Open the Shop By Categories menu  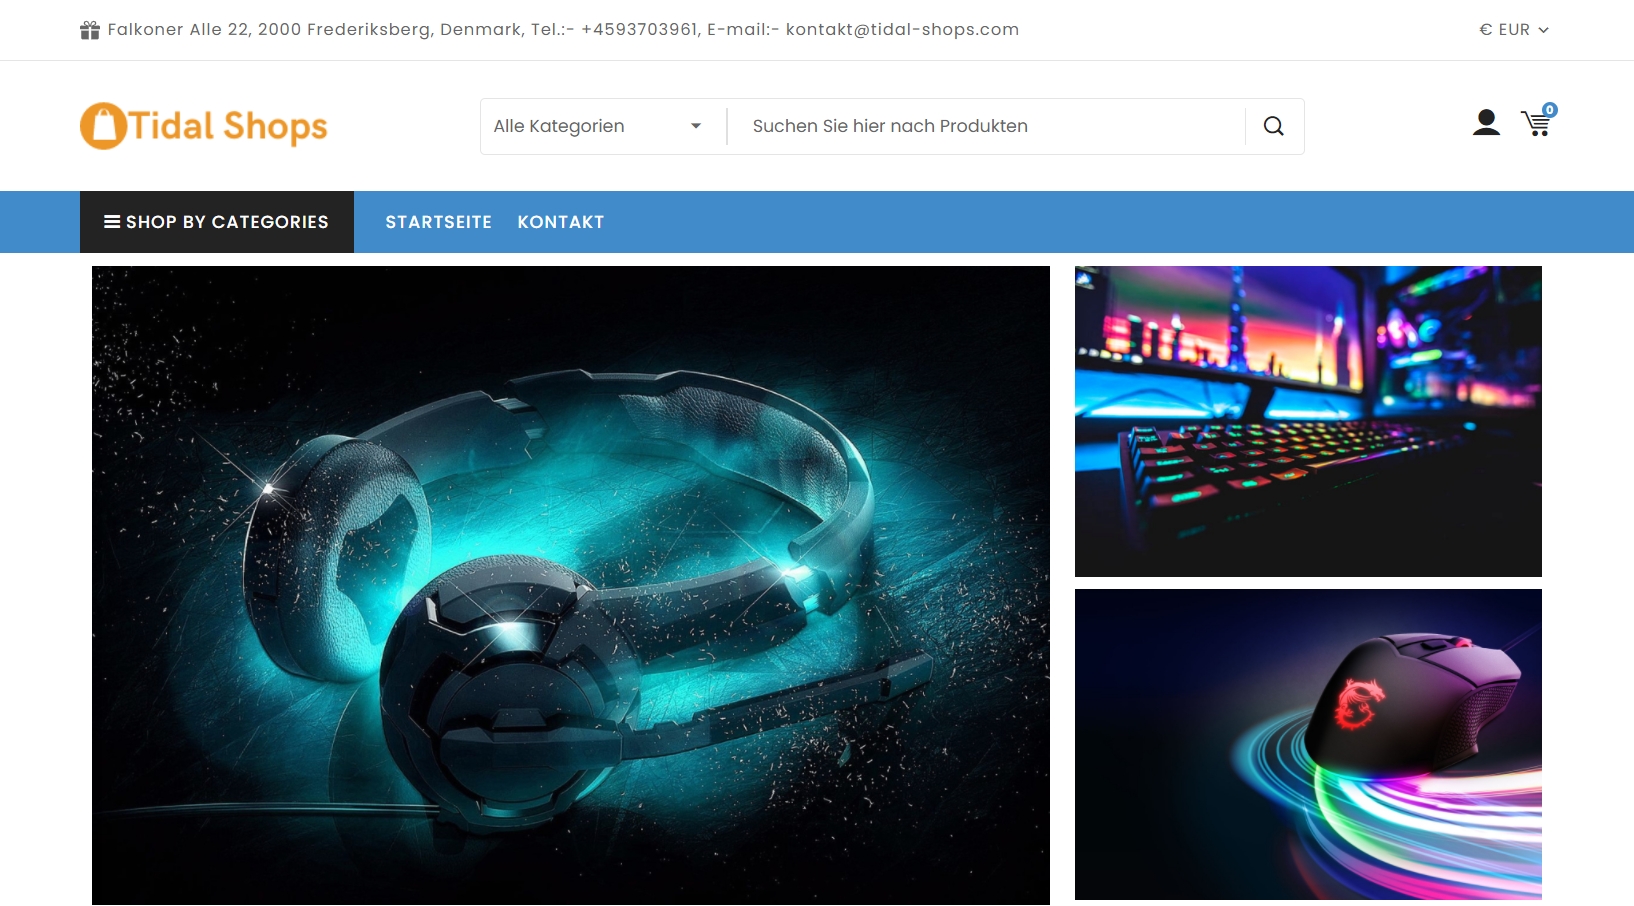point(217,222)
